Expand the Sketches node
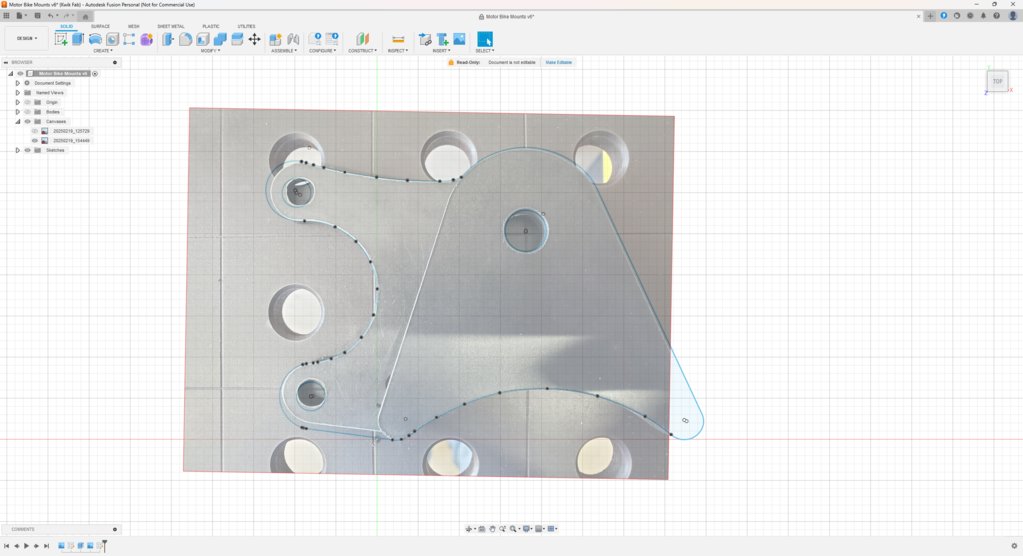Viewport: 1023px width, 556px height. (x=18, y=150)
